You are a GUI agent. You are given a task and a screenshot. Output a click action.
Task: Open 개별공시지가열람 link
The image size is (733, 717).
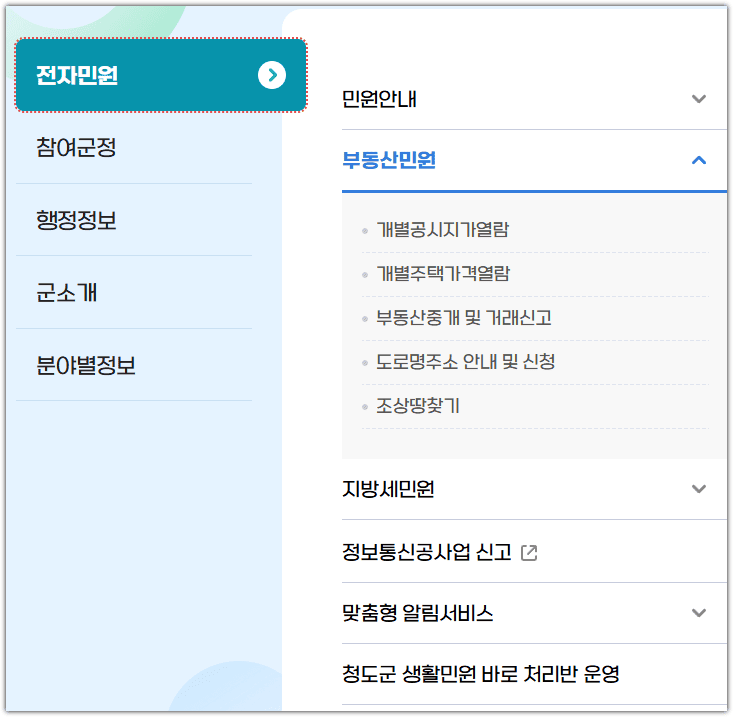(x=442, y=229)
